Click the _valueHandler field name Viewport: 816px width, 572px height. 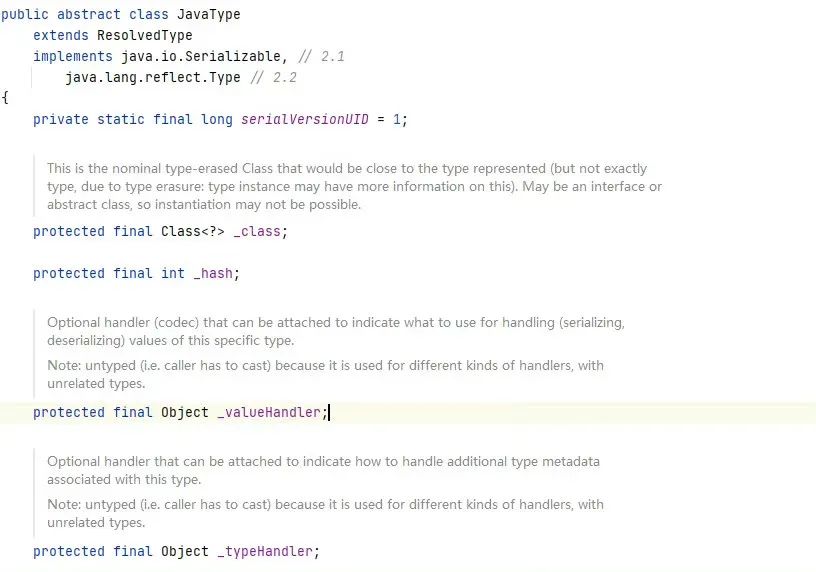click(x=270, y=412)
